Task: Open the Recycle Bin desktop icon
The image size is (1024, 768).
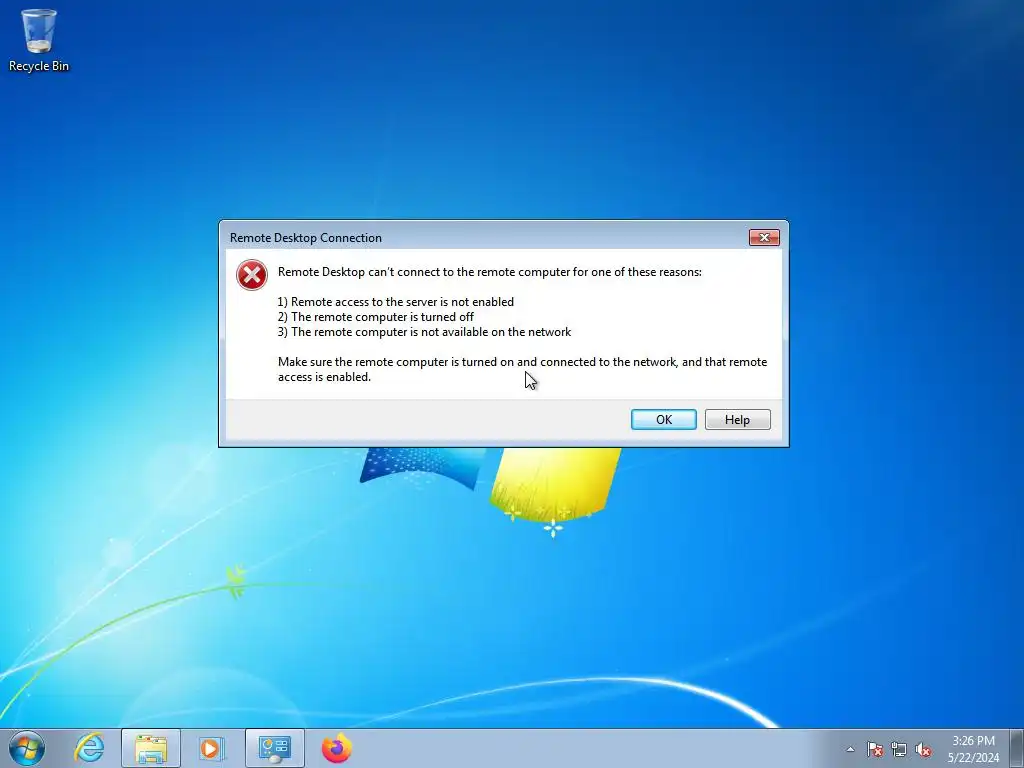Action: pos(39,40)
